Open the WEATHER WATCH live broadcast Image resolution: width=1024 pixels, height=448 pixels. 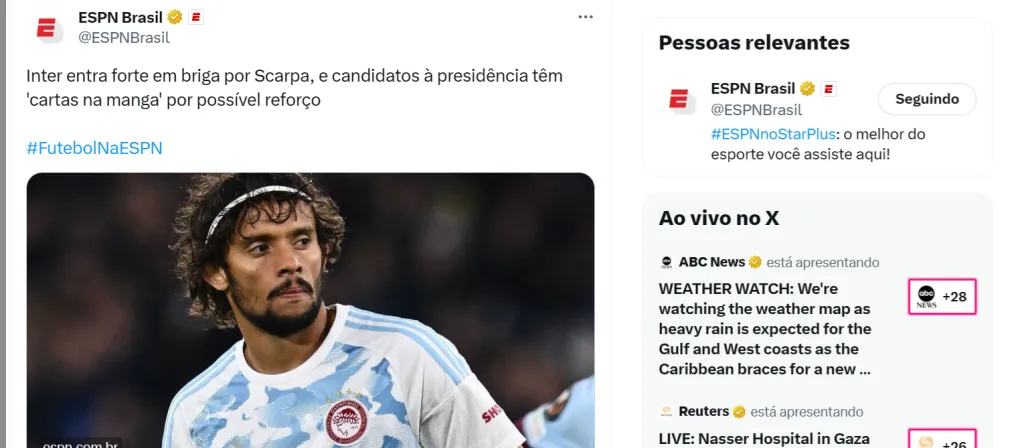(765, 328)
